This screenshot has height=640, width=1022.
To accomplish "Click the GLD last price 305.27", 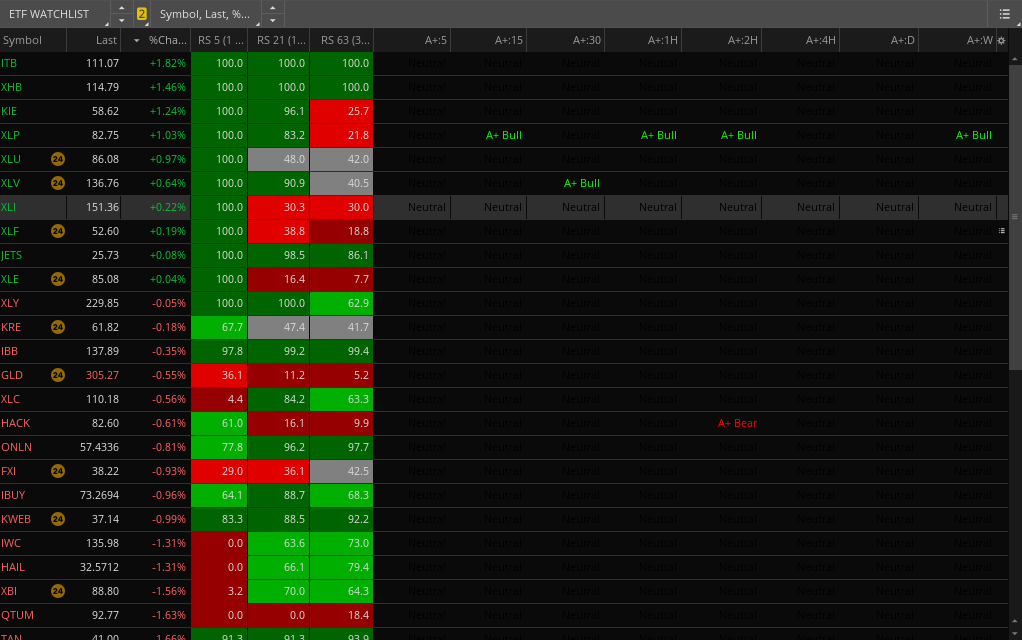I will point(102,375).
